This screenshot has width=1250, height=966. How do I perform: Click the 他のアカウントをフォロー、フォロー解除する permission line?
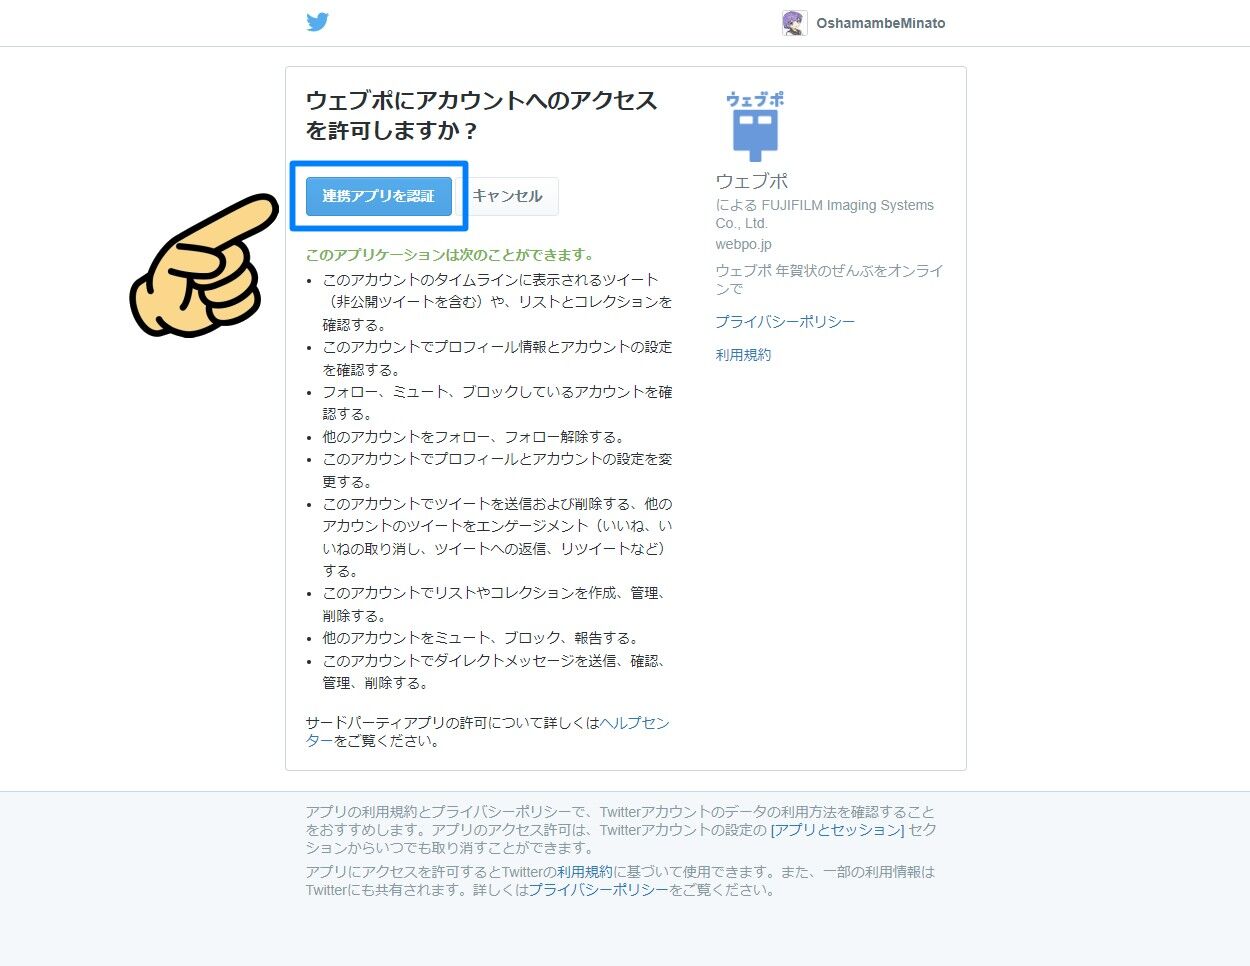click(x=474, y=437)
